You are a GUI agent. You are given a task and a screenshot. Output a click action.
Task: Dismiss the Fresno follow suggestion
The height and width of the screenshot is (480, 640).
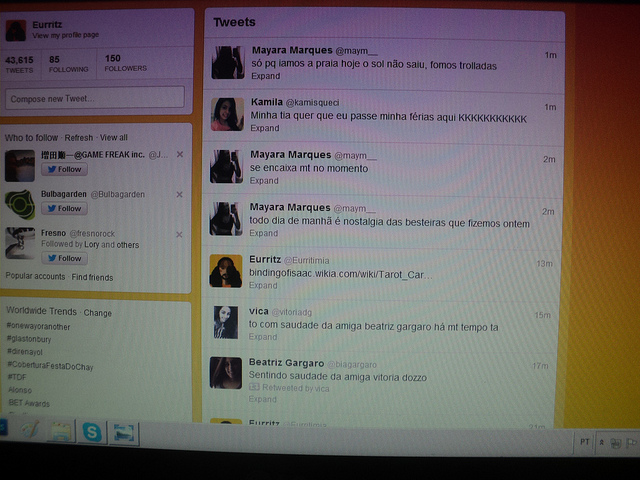click(179, 234)
